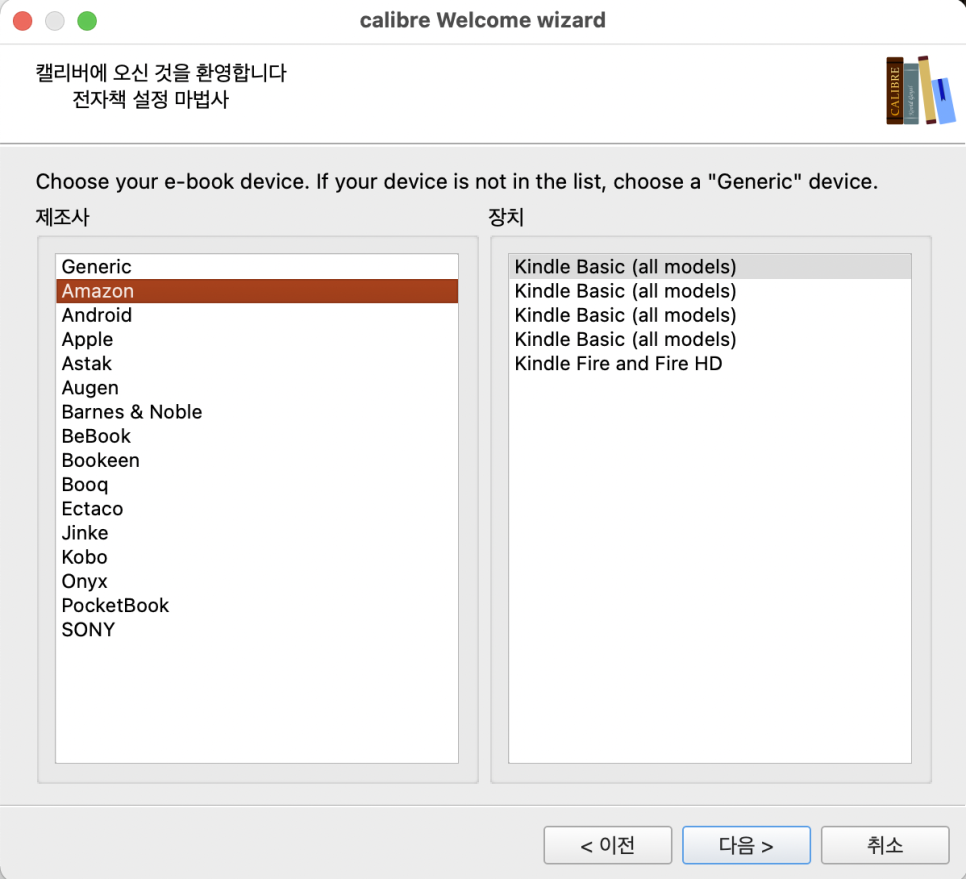This screenshot has height=879, width=966.
Task: Pick BeBook from the list
Action: point(257,436)
